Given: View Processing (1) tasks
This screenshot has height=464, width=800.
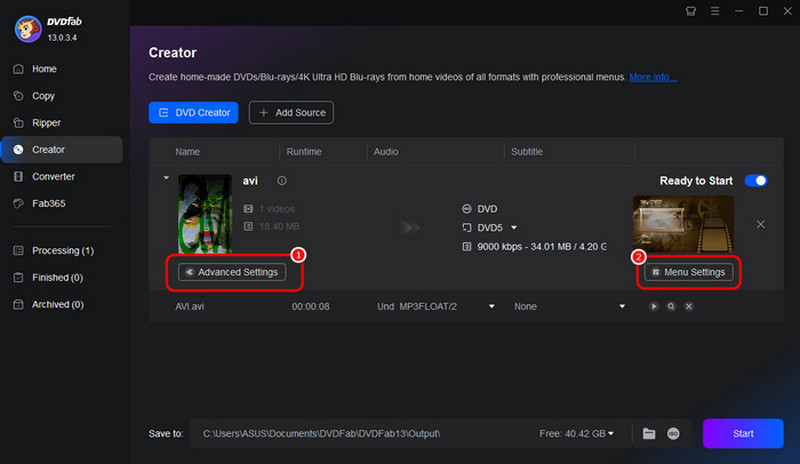Looking at the screenshot, I should [x=61, y=251].
